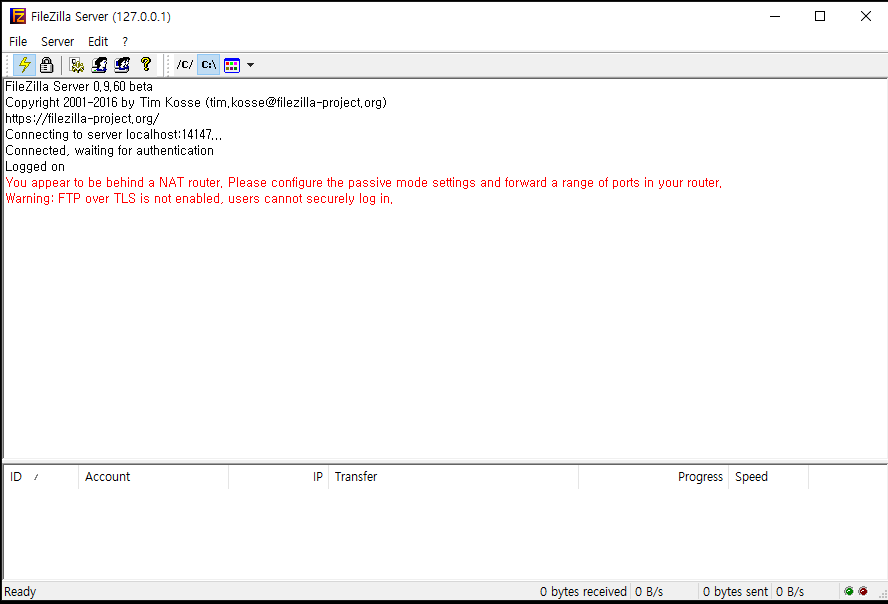This screenshot has width=888, height=604.
Task: Click the green receive indicator in status bar
Action: 848,592
